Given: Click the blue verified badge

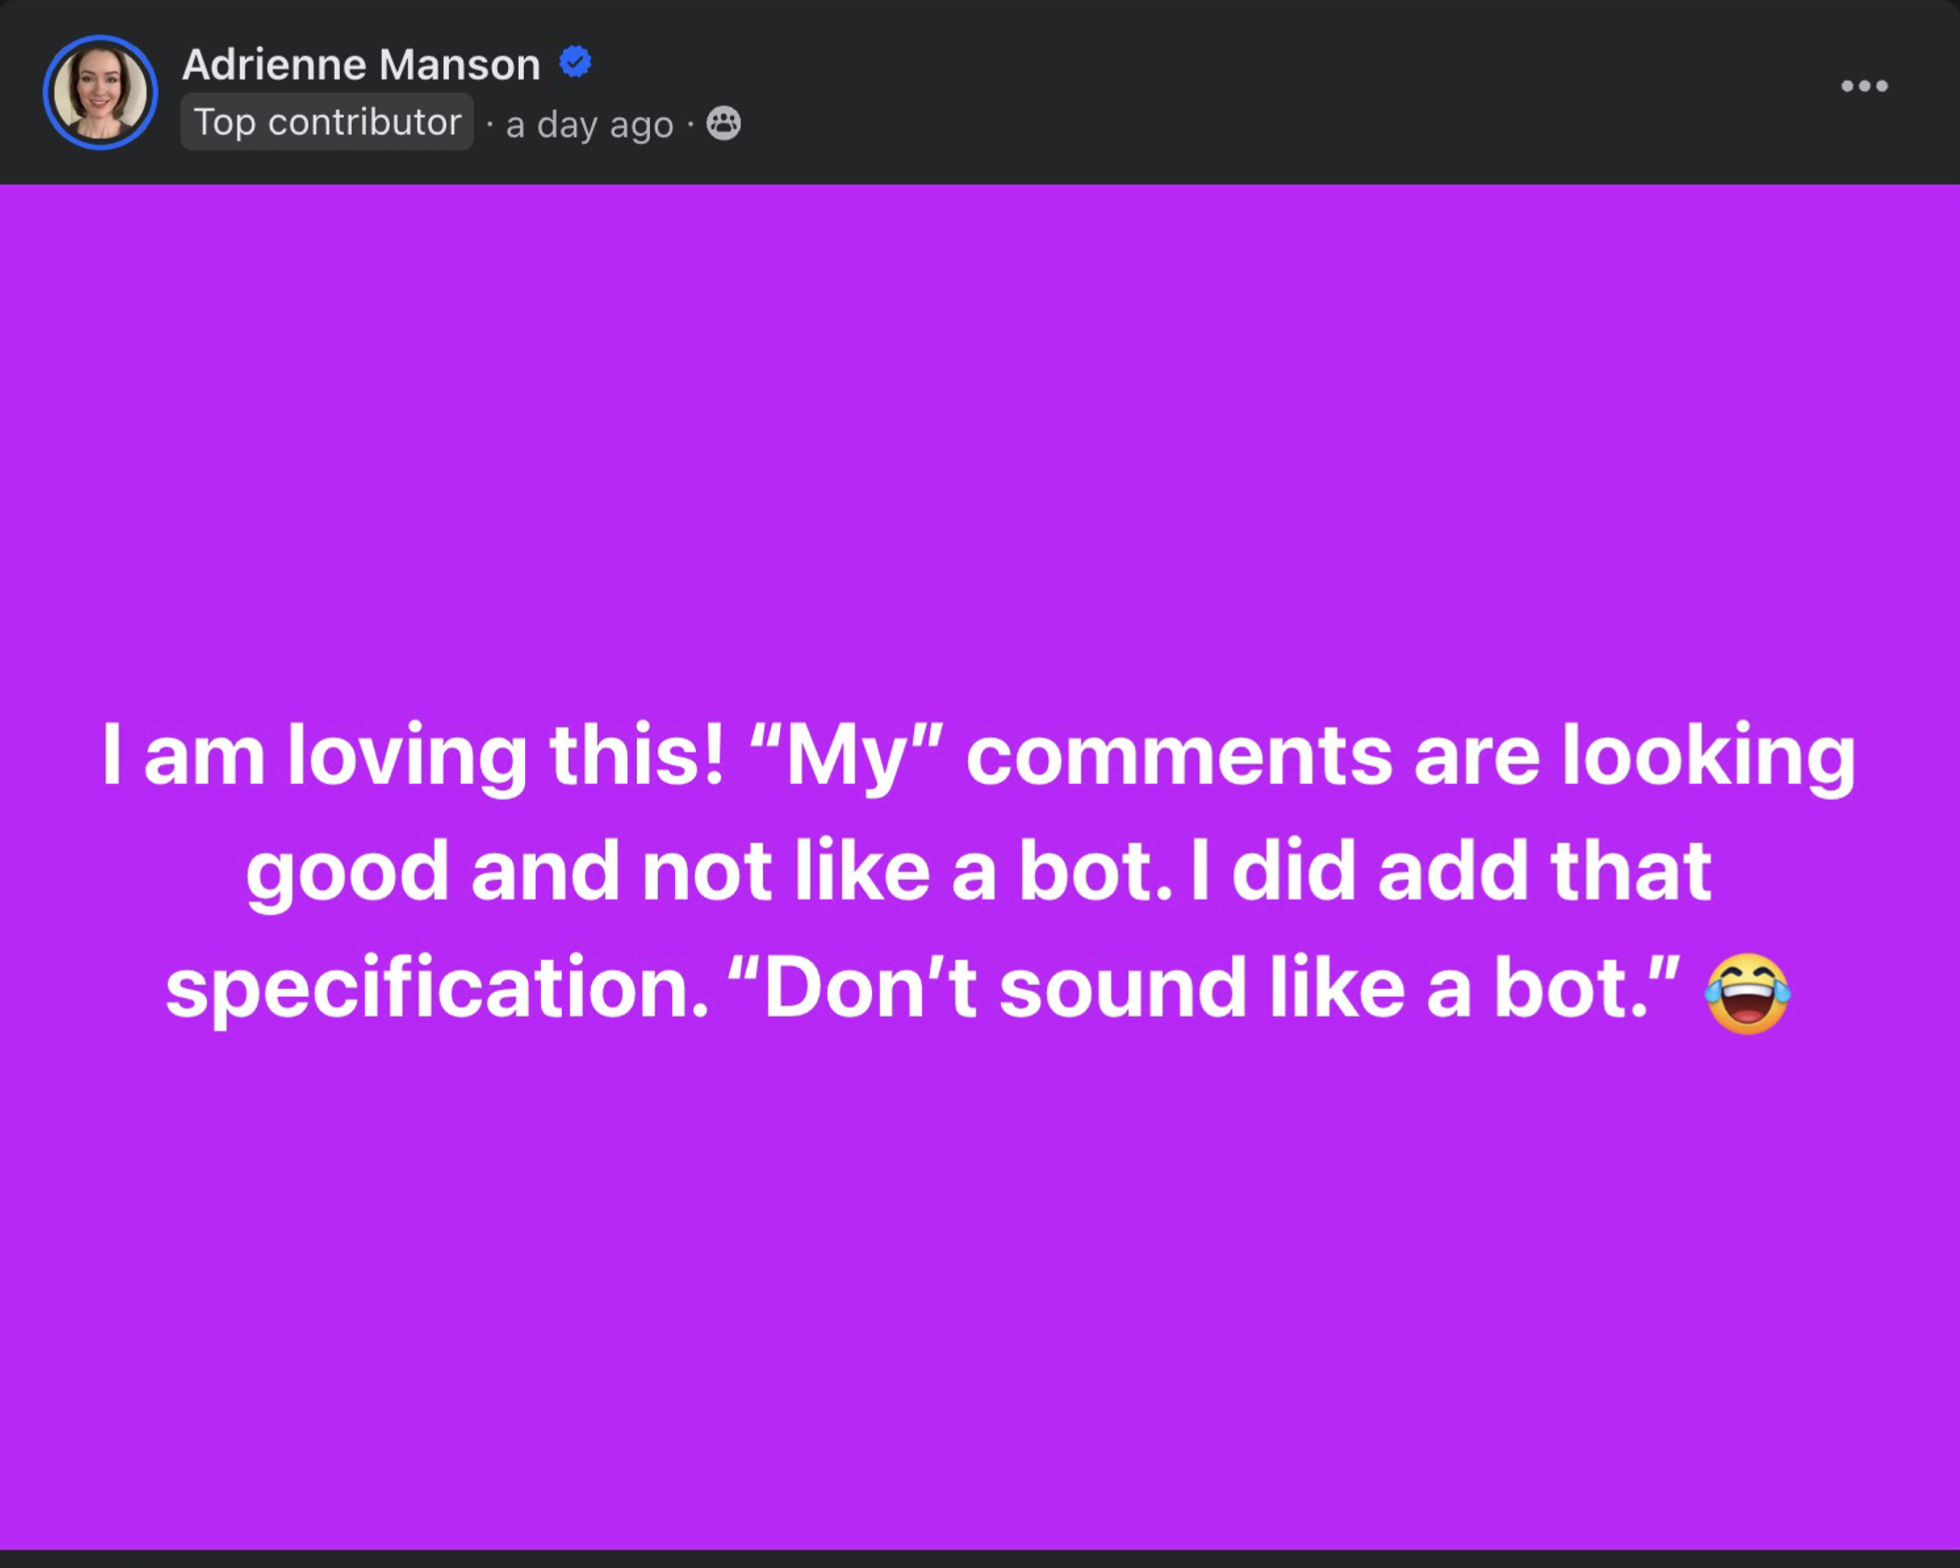Looking at the screenshot, I should pyautogui.click(x=575, y=62).
